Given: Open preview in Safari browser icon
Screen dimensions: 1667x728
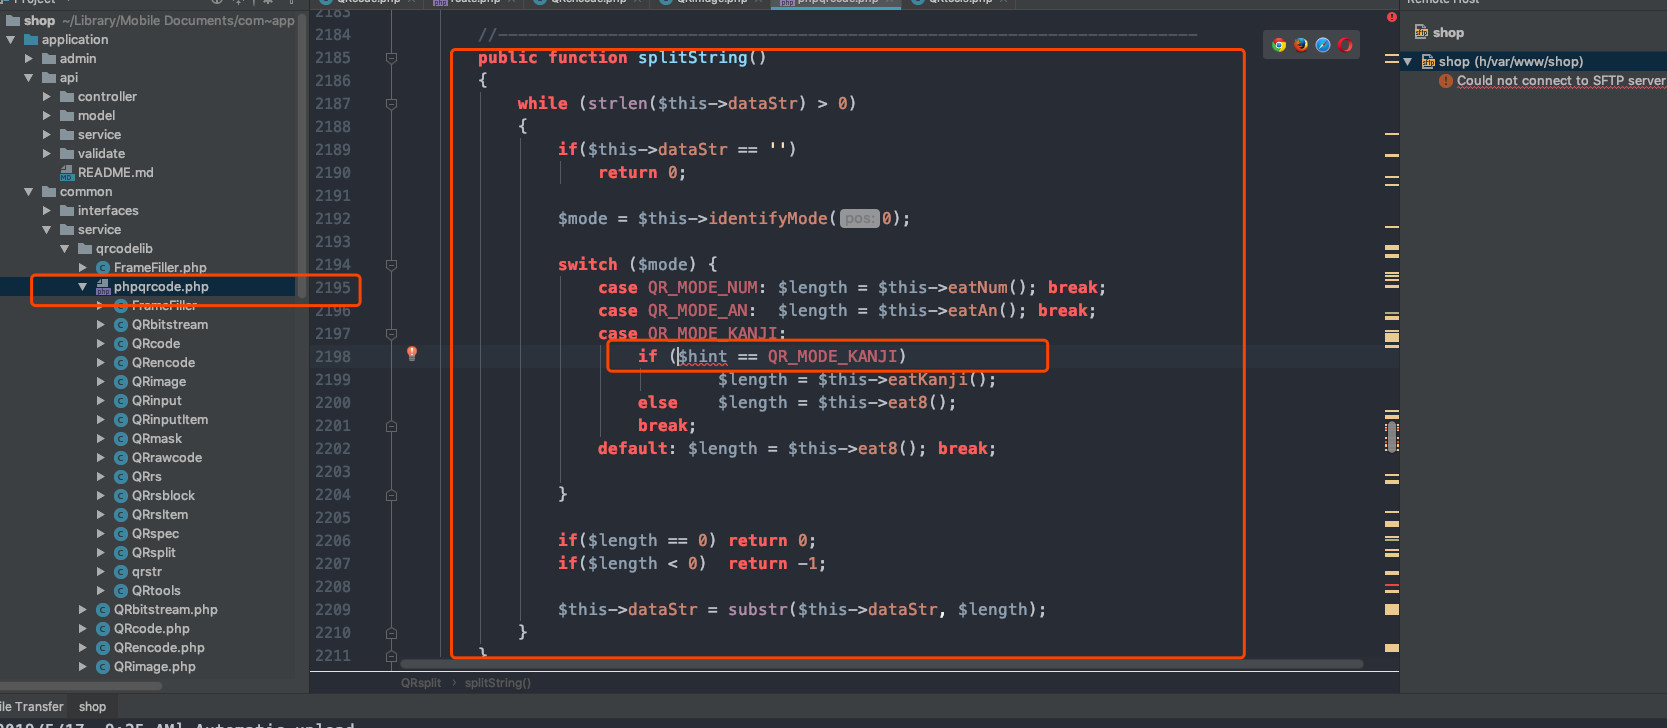Looking at the screenshot, I should 1323,45.
